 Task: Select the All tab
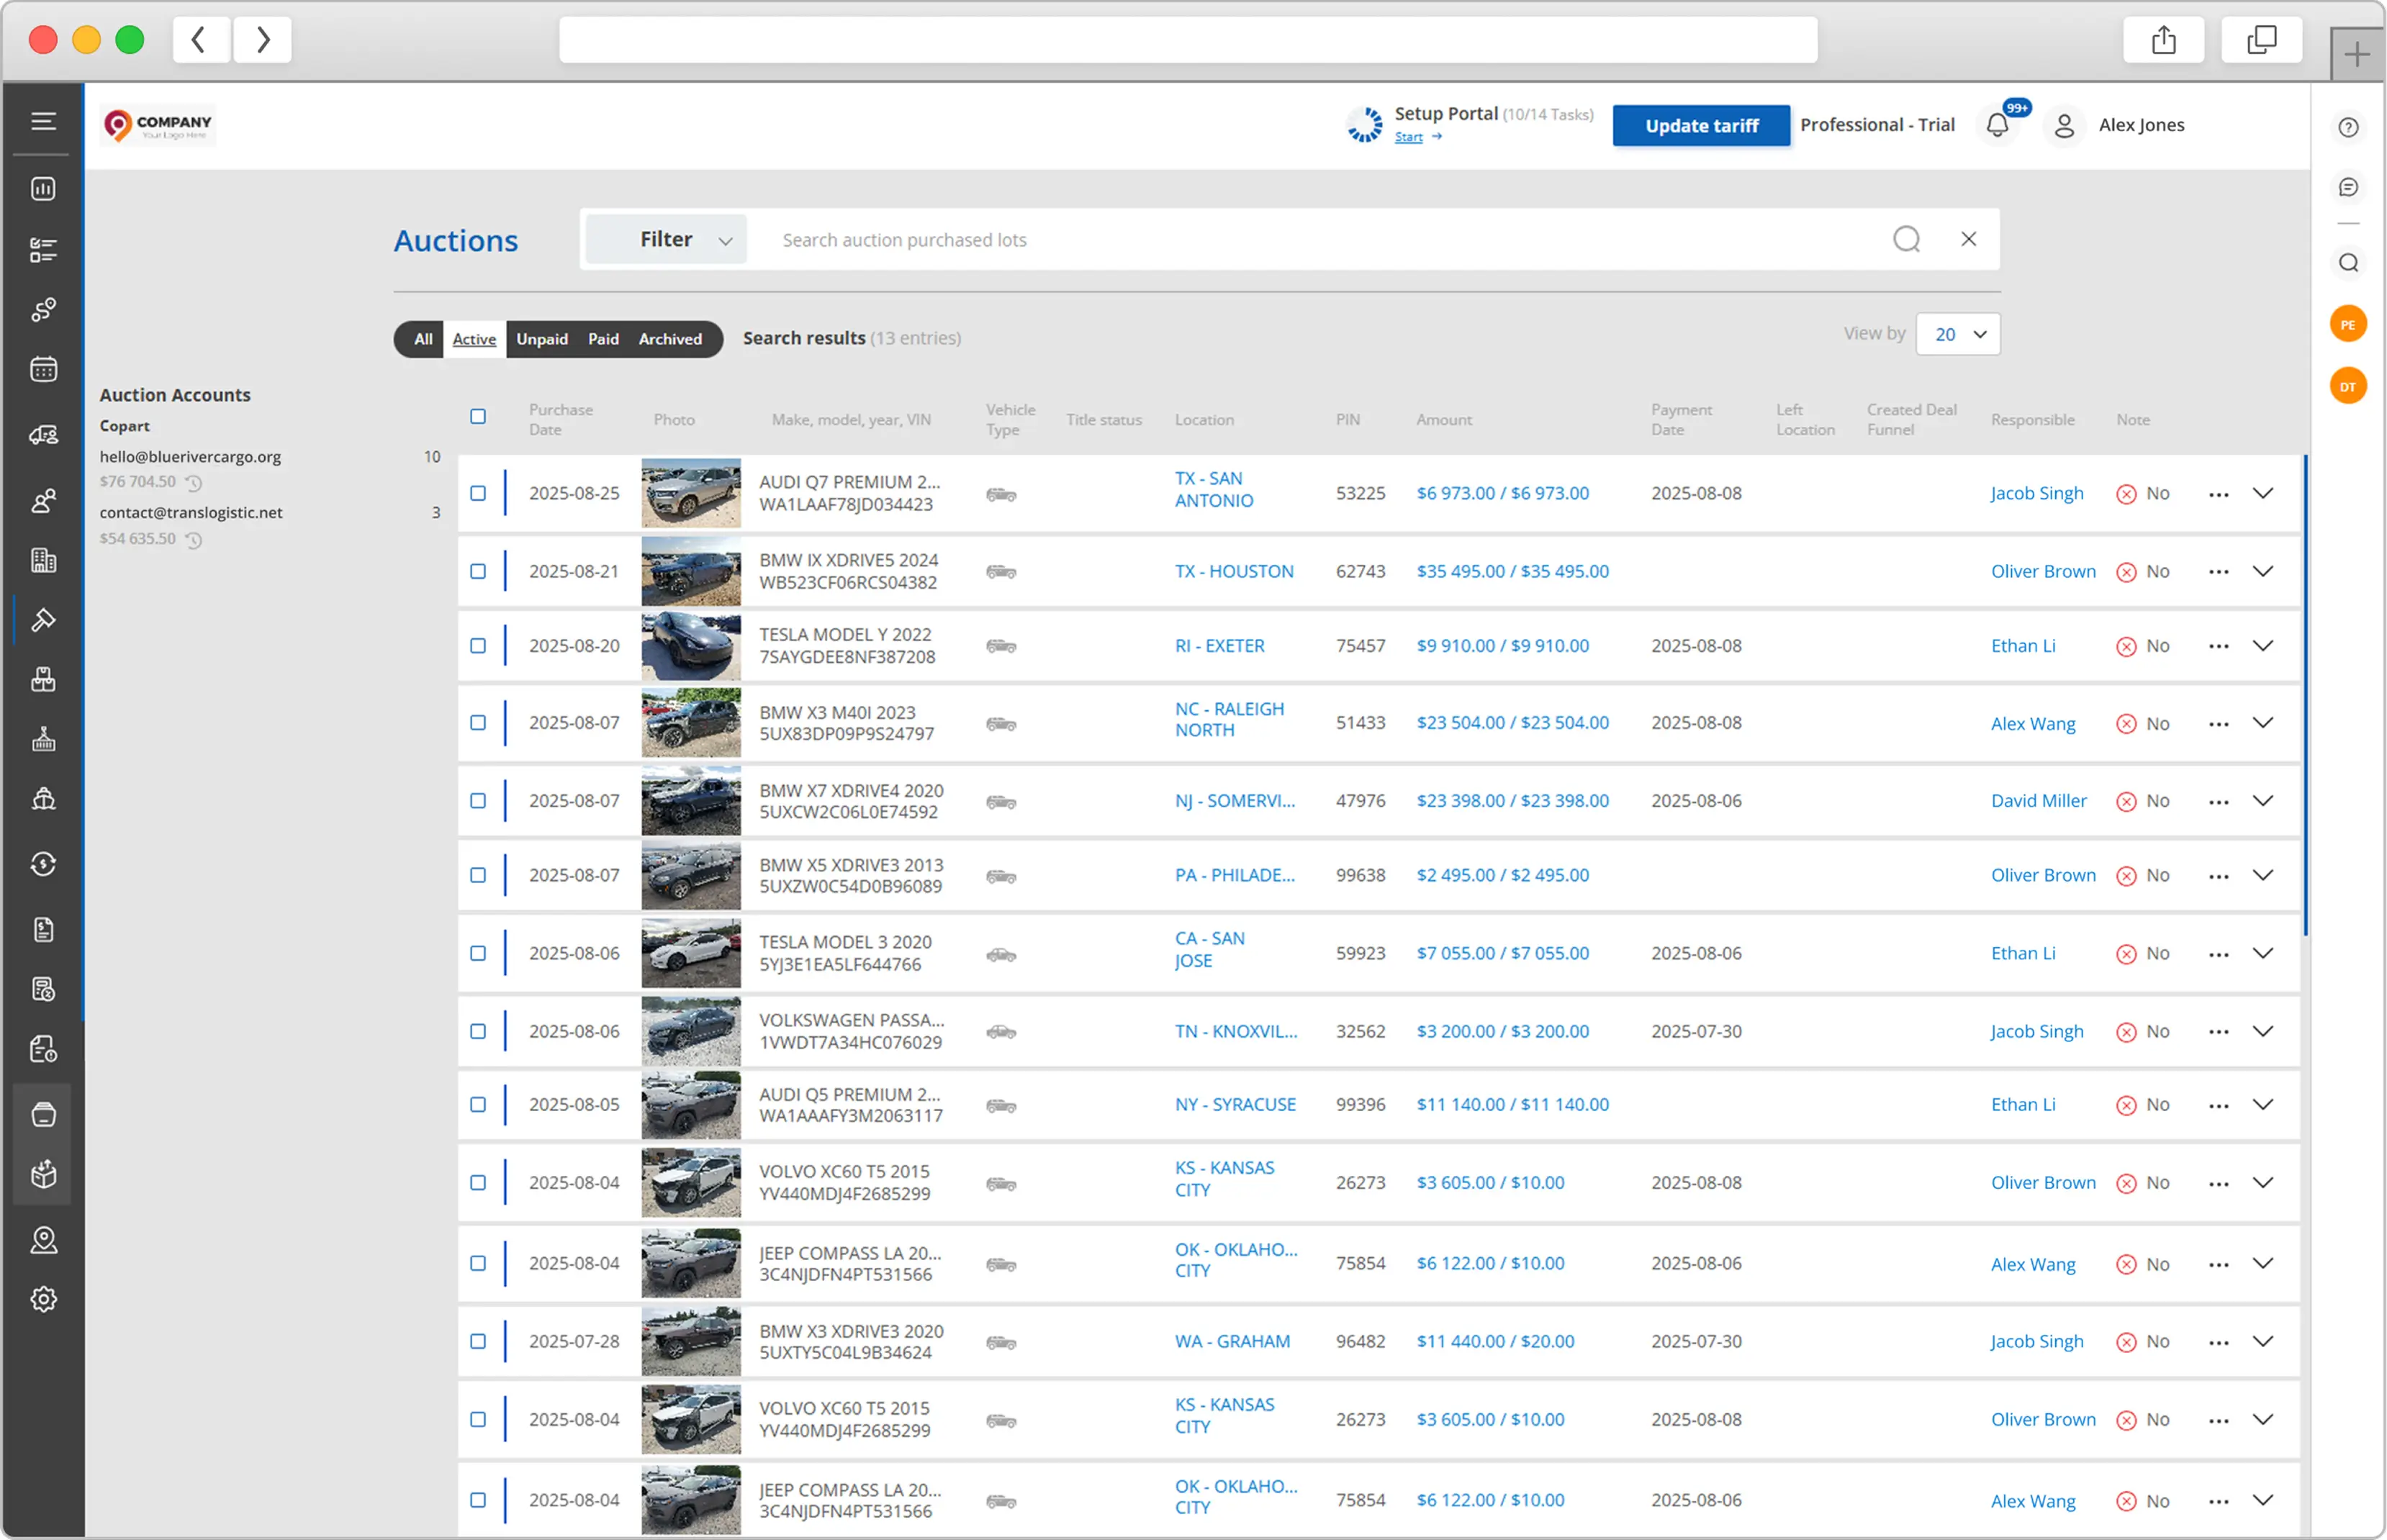pos(423,339)
